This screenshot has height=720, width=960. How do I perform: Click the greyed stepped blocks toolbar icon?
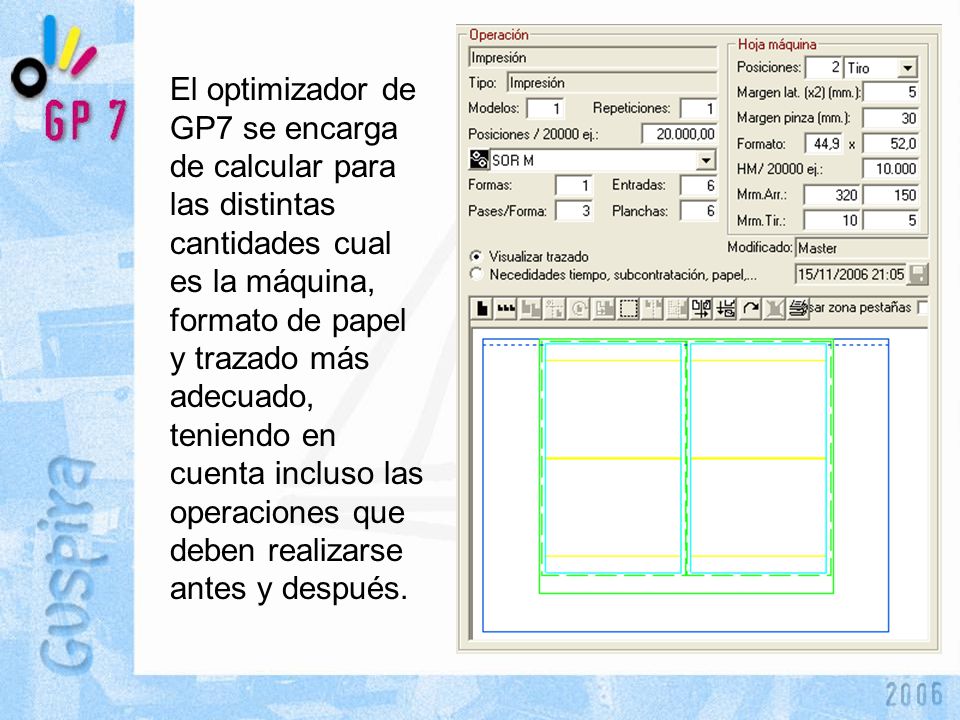tap(531, 308)
